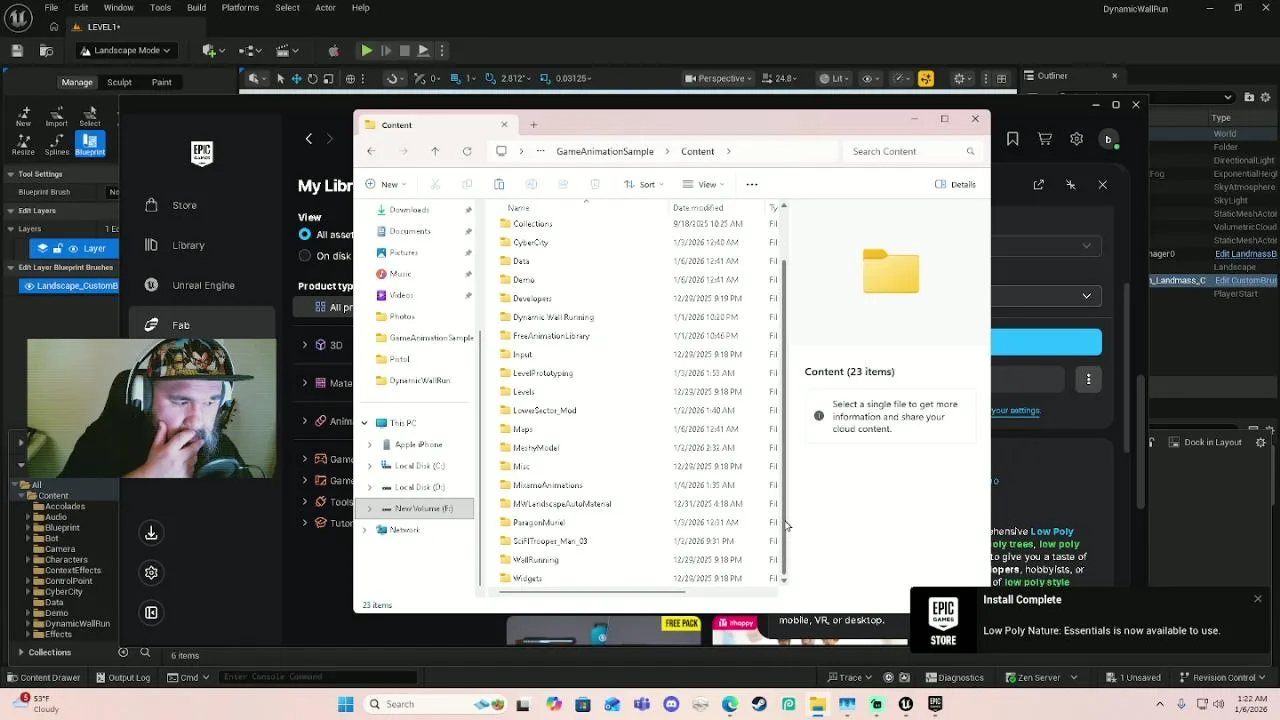
Task: Open the Platforms menu
Action: tap(240, 7)
